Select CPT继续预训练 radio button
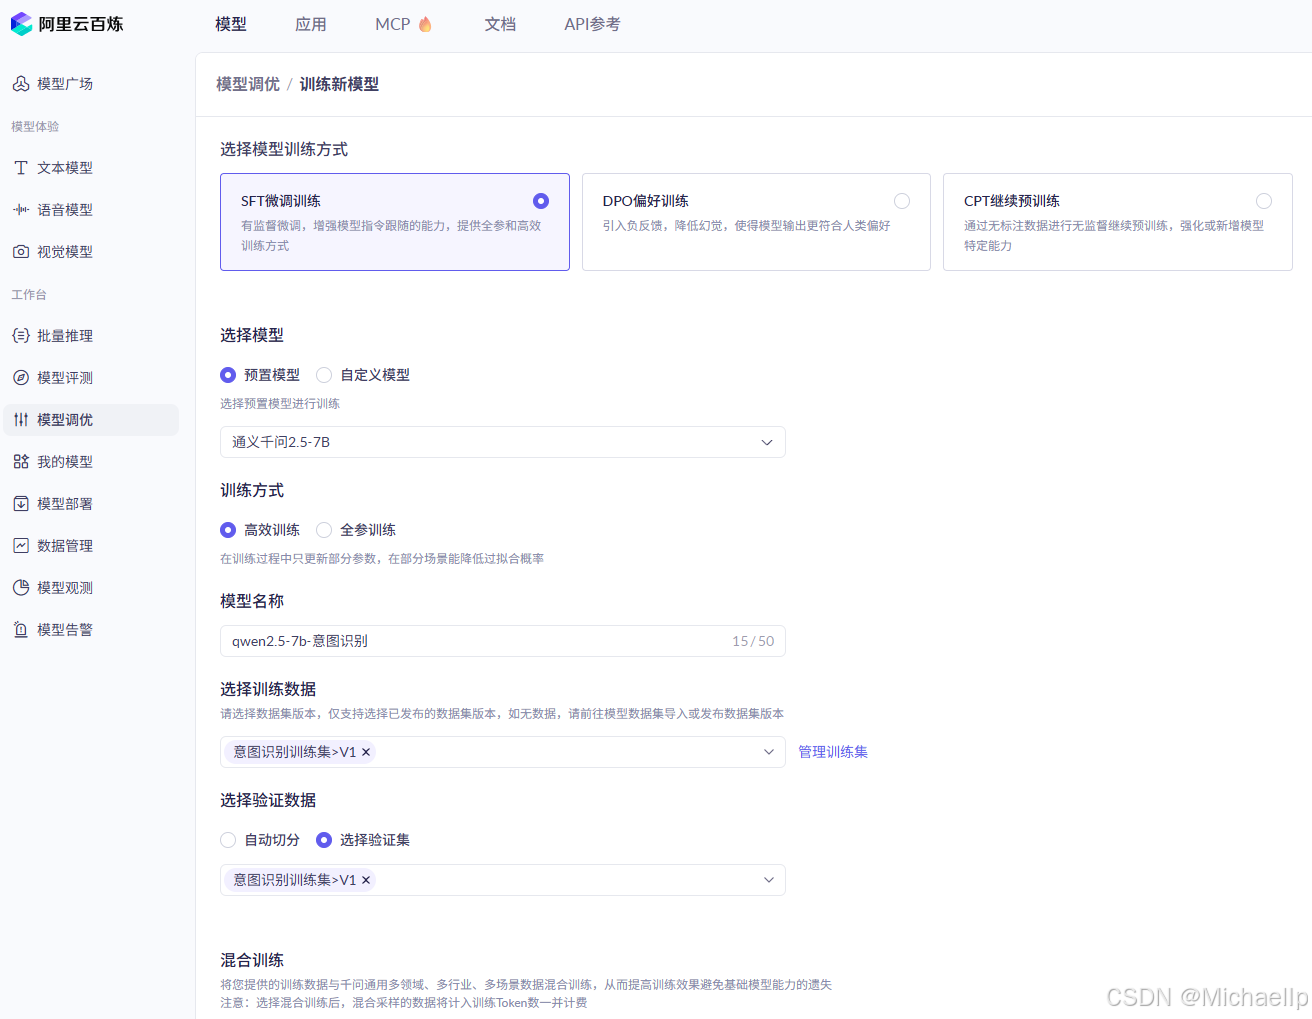1312x1019 pixels. 1264,201
